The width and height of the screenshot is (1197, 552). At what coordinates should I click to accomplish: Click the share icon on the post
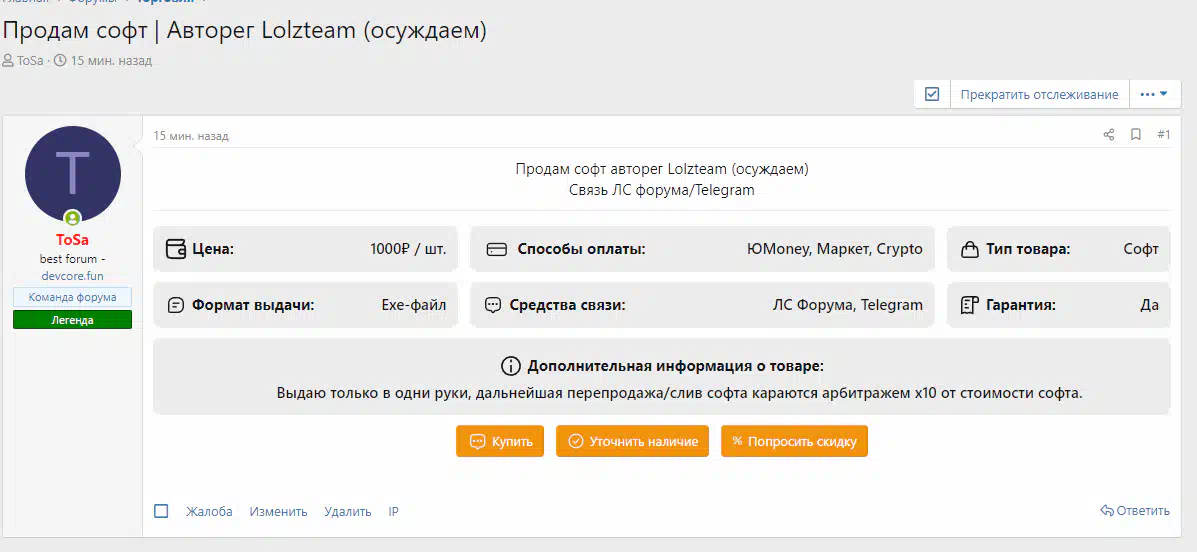pyautogui.click(x=1108, y=135)
